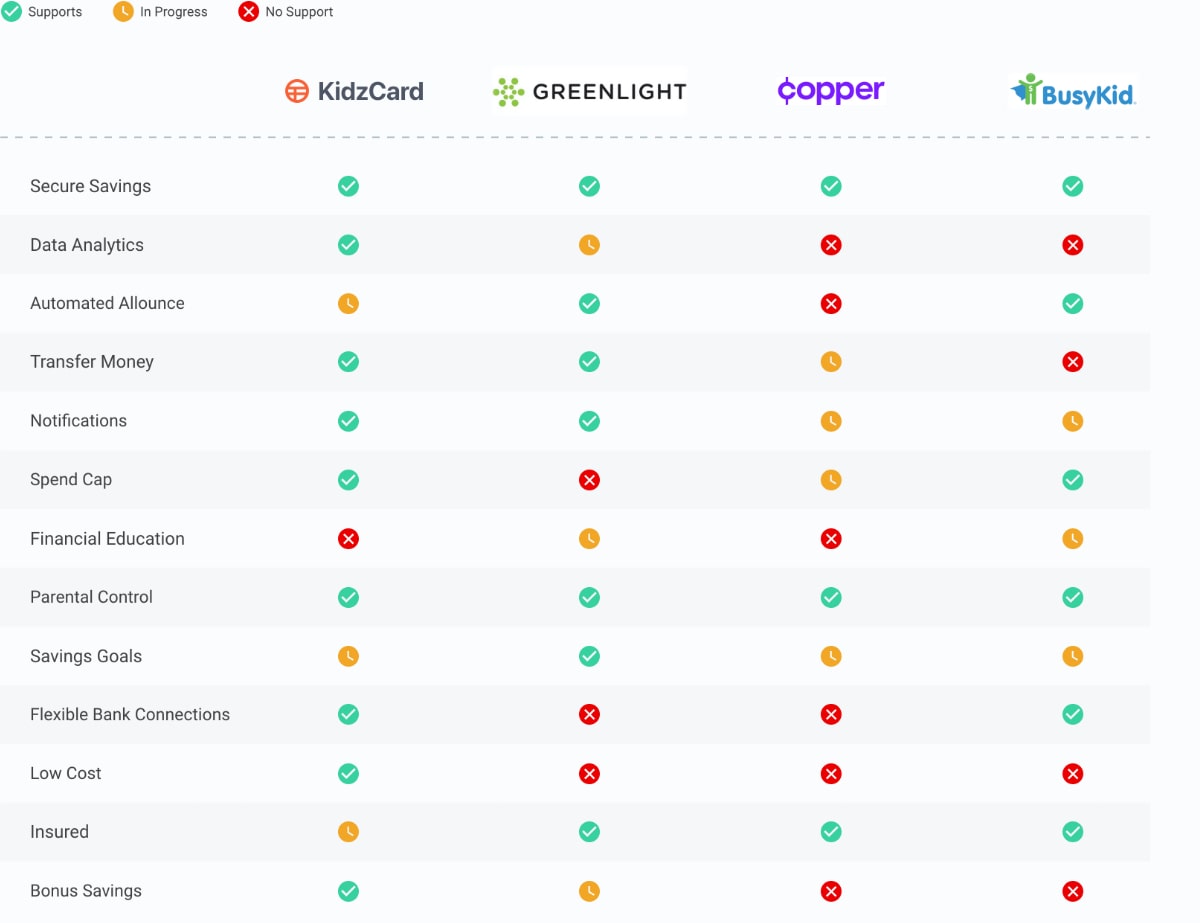Click the "Savings Goals" row label
The width and height of the screenshot is (1200, 923).
[86, 656]
